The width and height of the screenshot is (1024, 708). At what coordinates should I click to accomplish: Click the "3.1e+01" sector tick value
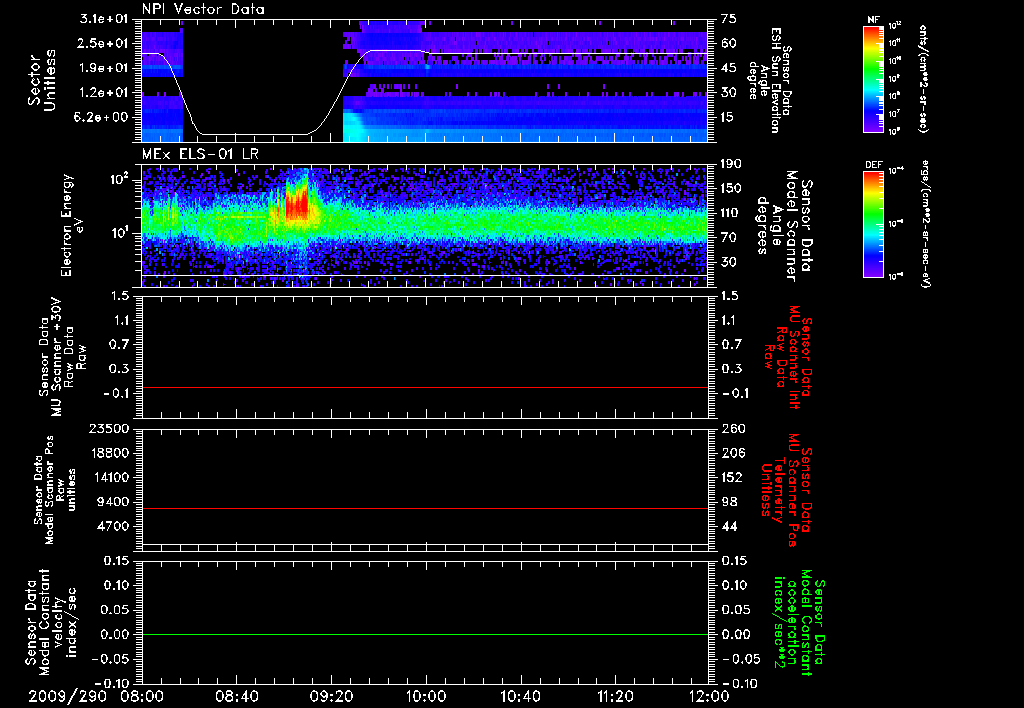[104, 19]
